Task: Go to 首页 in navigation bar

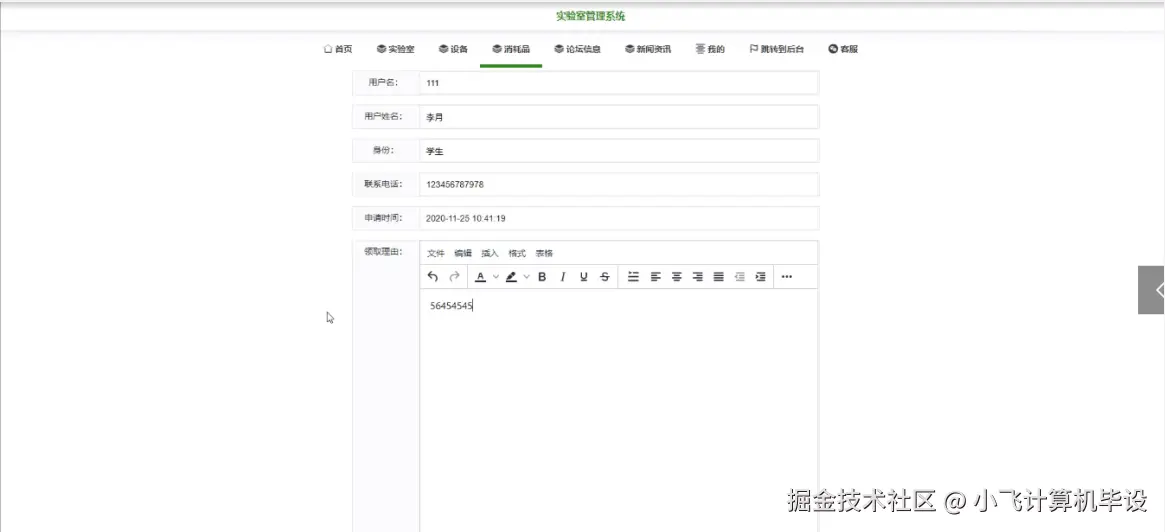Action: pyautogui.click(x=338, y=49)
